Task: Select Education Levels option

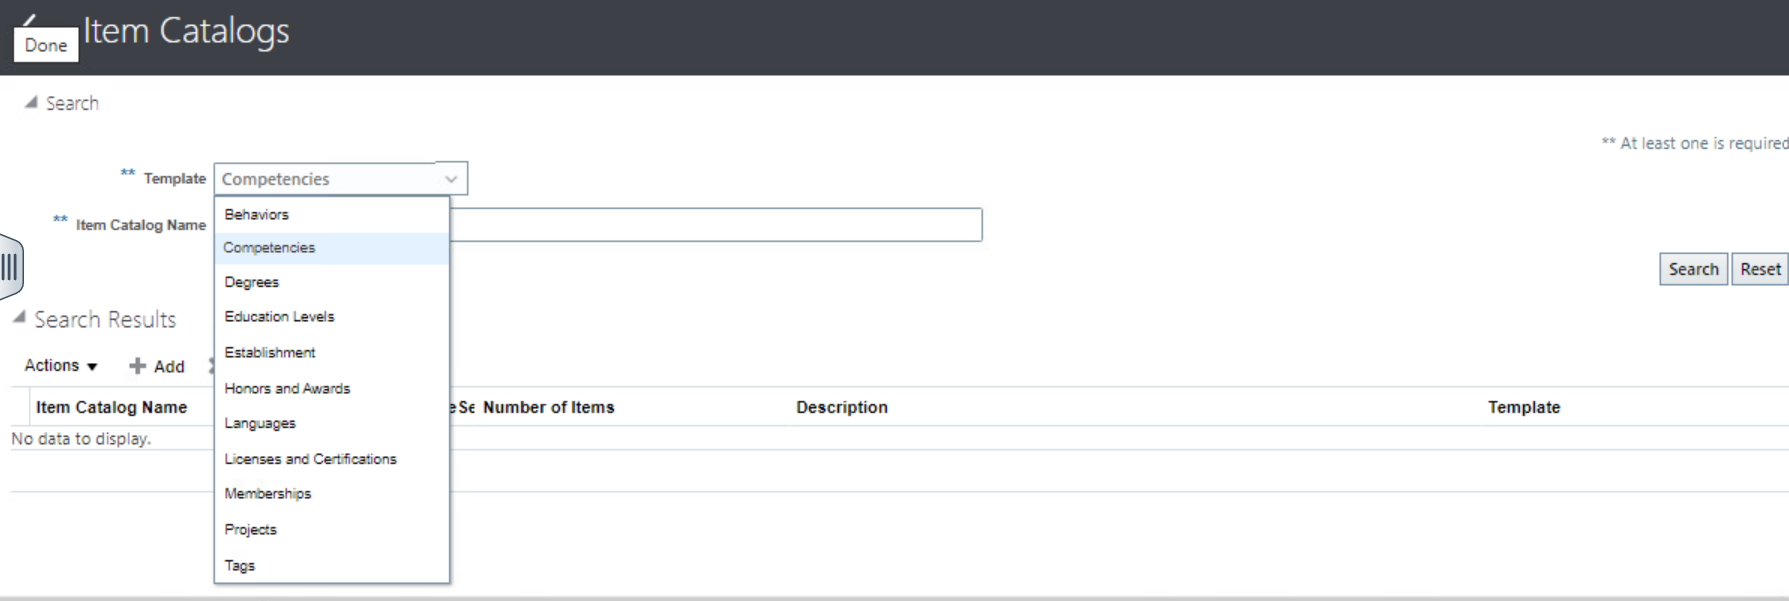Action: [332, 317]
